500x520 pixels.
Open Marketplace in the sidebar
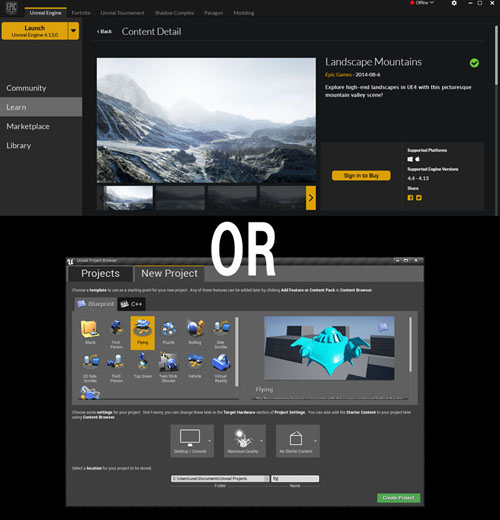point(41,126)
